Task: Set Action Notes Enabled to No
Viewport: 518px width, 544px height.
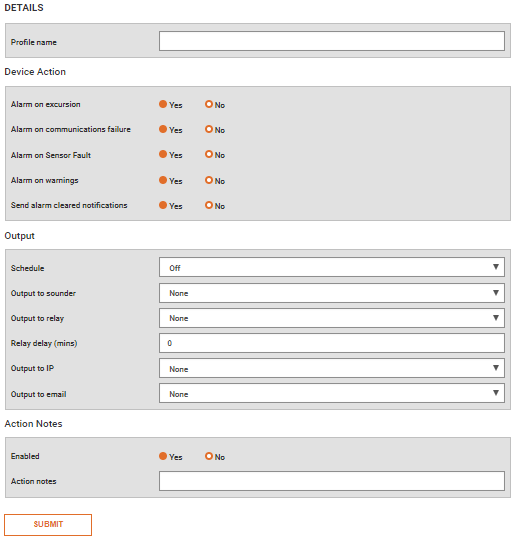Action: tap(209, 456)
